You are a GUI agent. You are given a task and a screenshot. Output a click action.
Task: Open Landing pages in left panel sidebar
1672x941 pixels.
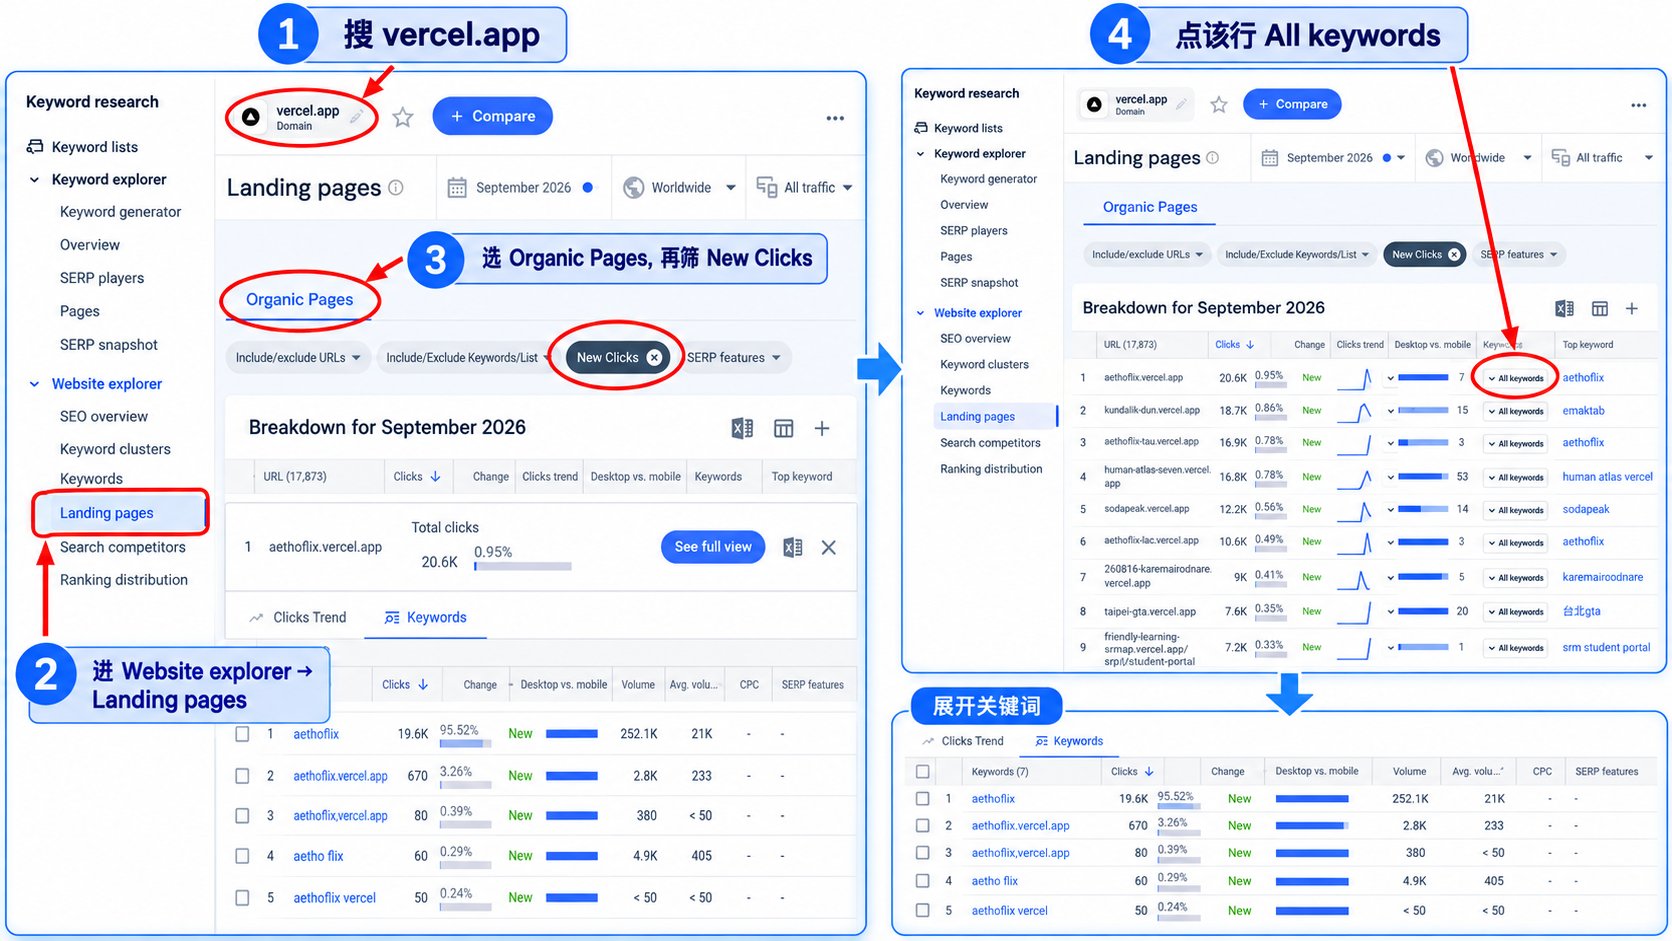[107, 513]
